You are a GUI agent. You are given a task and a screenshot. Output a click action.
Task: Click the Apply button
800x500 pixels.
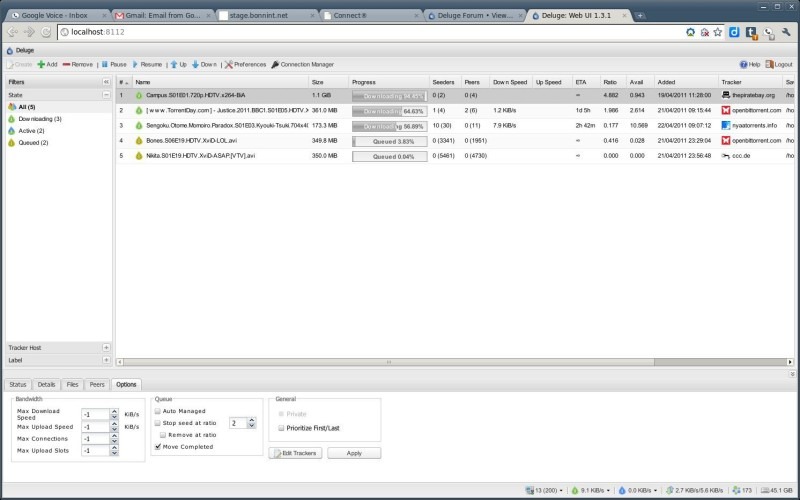coord(354,453)
